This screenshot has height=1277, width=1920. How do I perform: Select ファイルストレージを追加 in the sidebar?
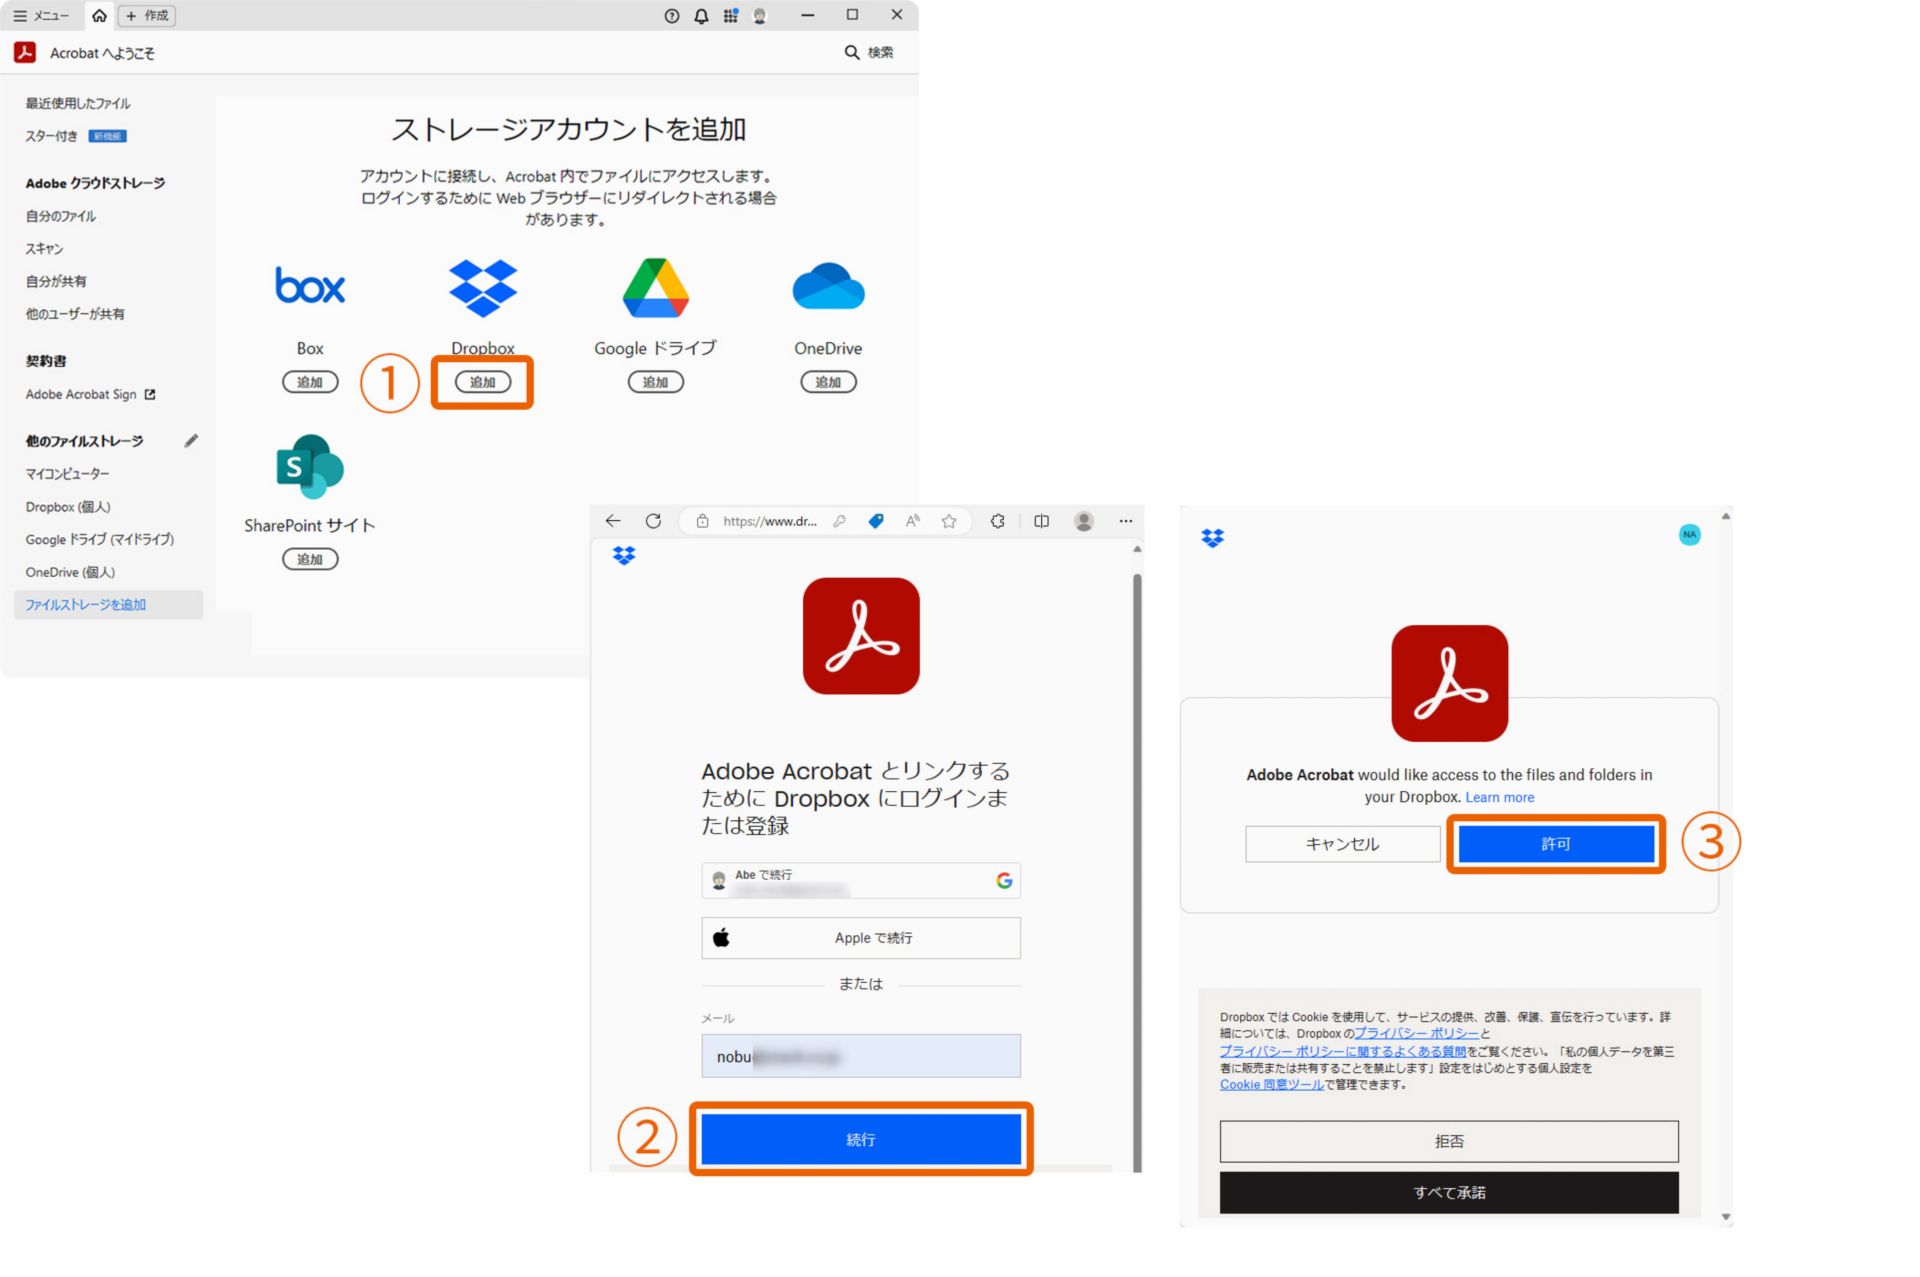coord(86,605)
